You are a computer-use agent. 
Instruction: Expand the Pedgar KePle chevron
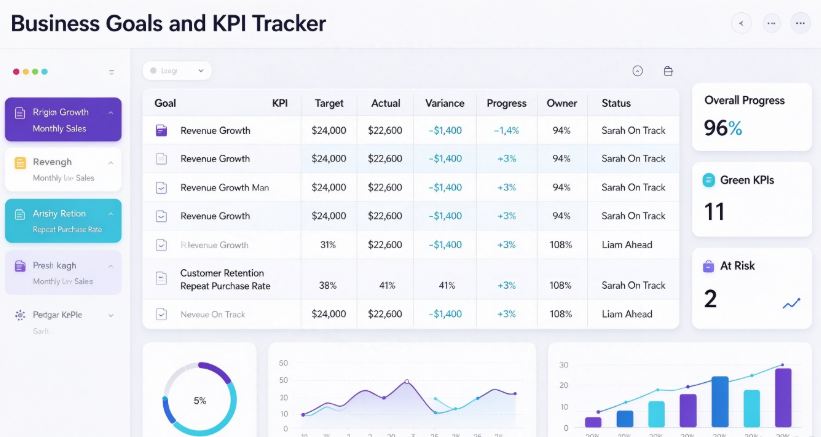(111, 316)
